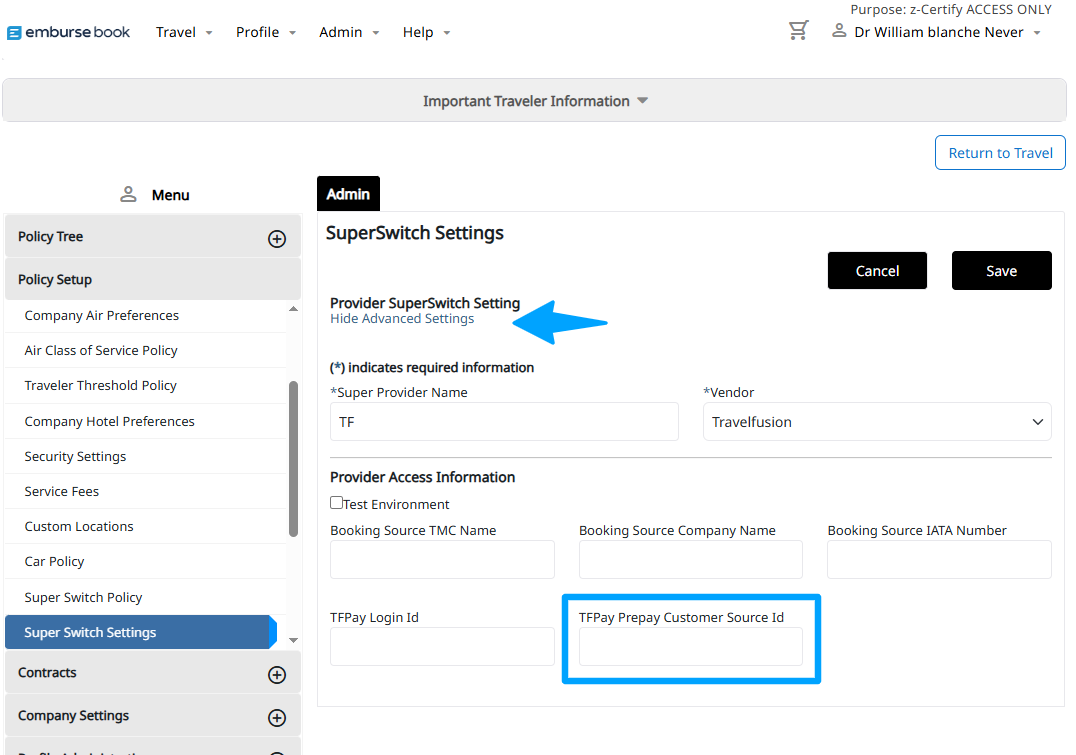Open the Travel dropdown menu
This screenshot has height=755, width=1076.
184,32
